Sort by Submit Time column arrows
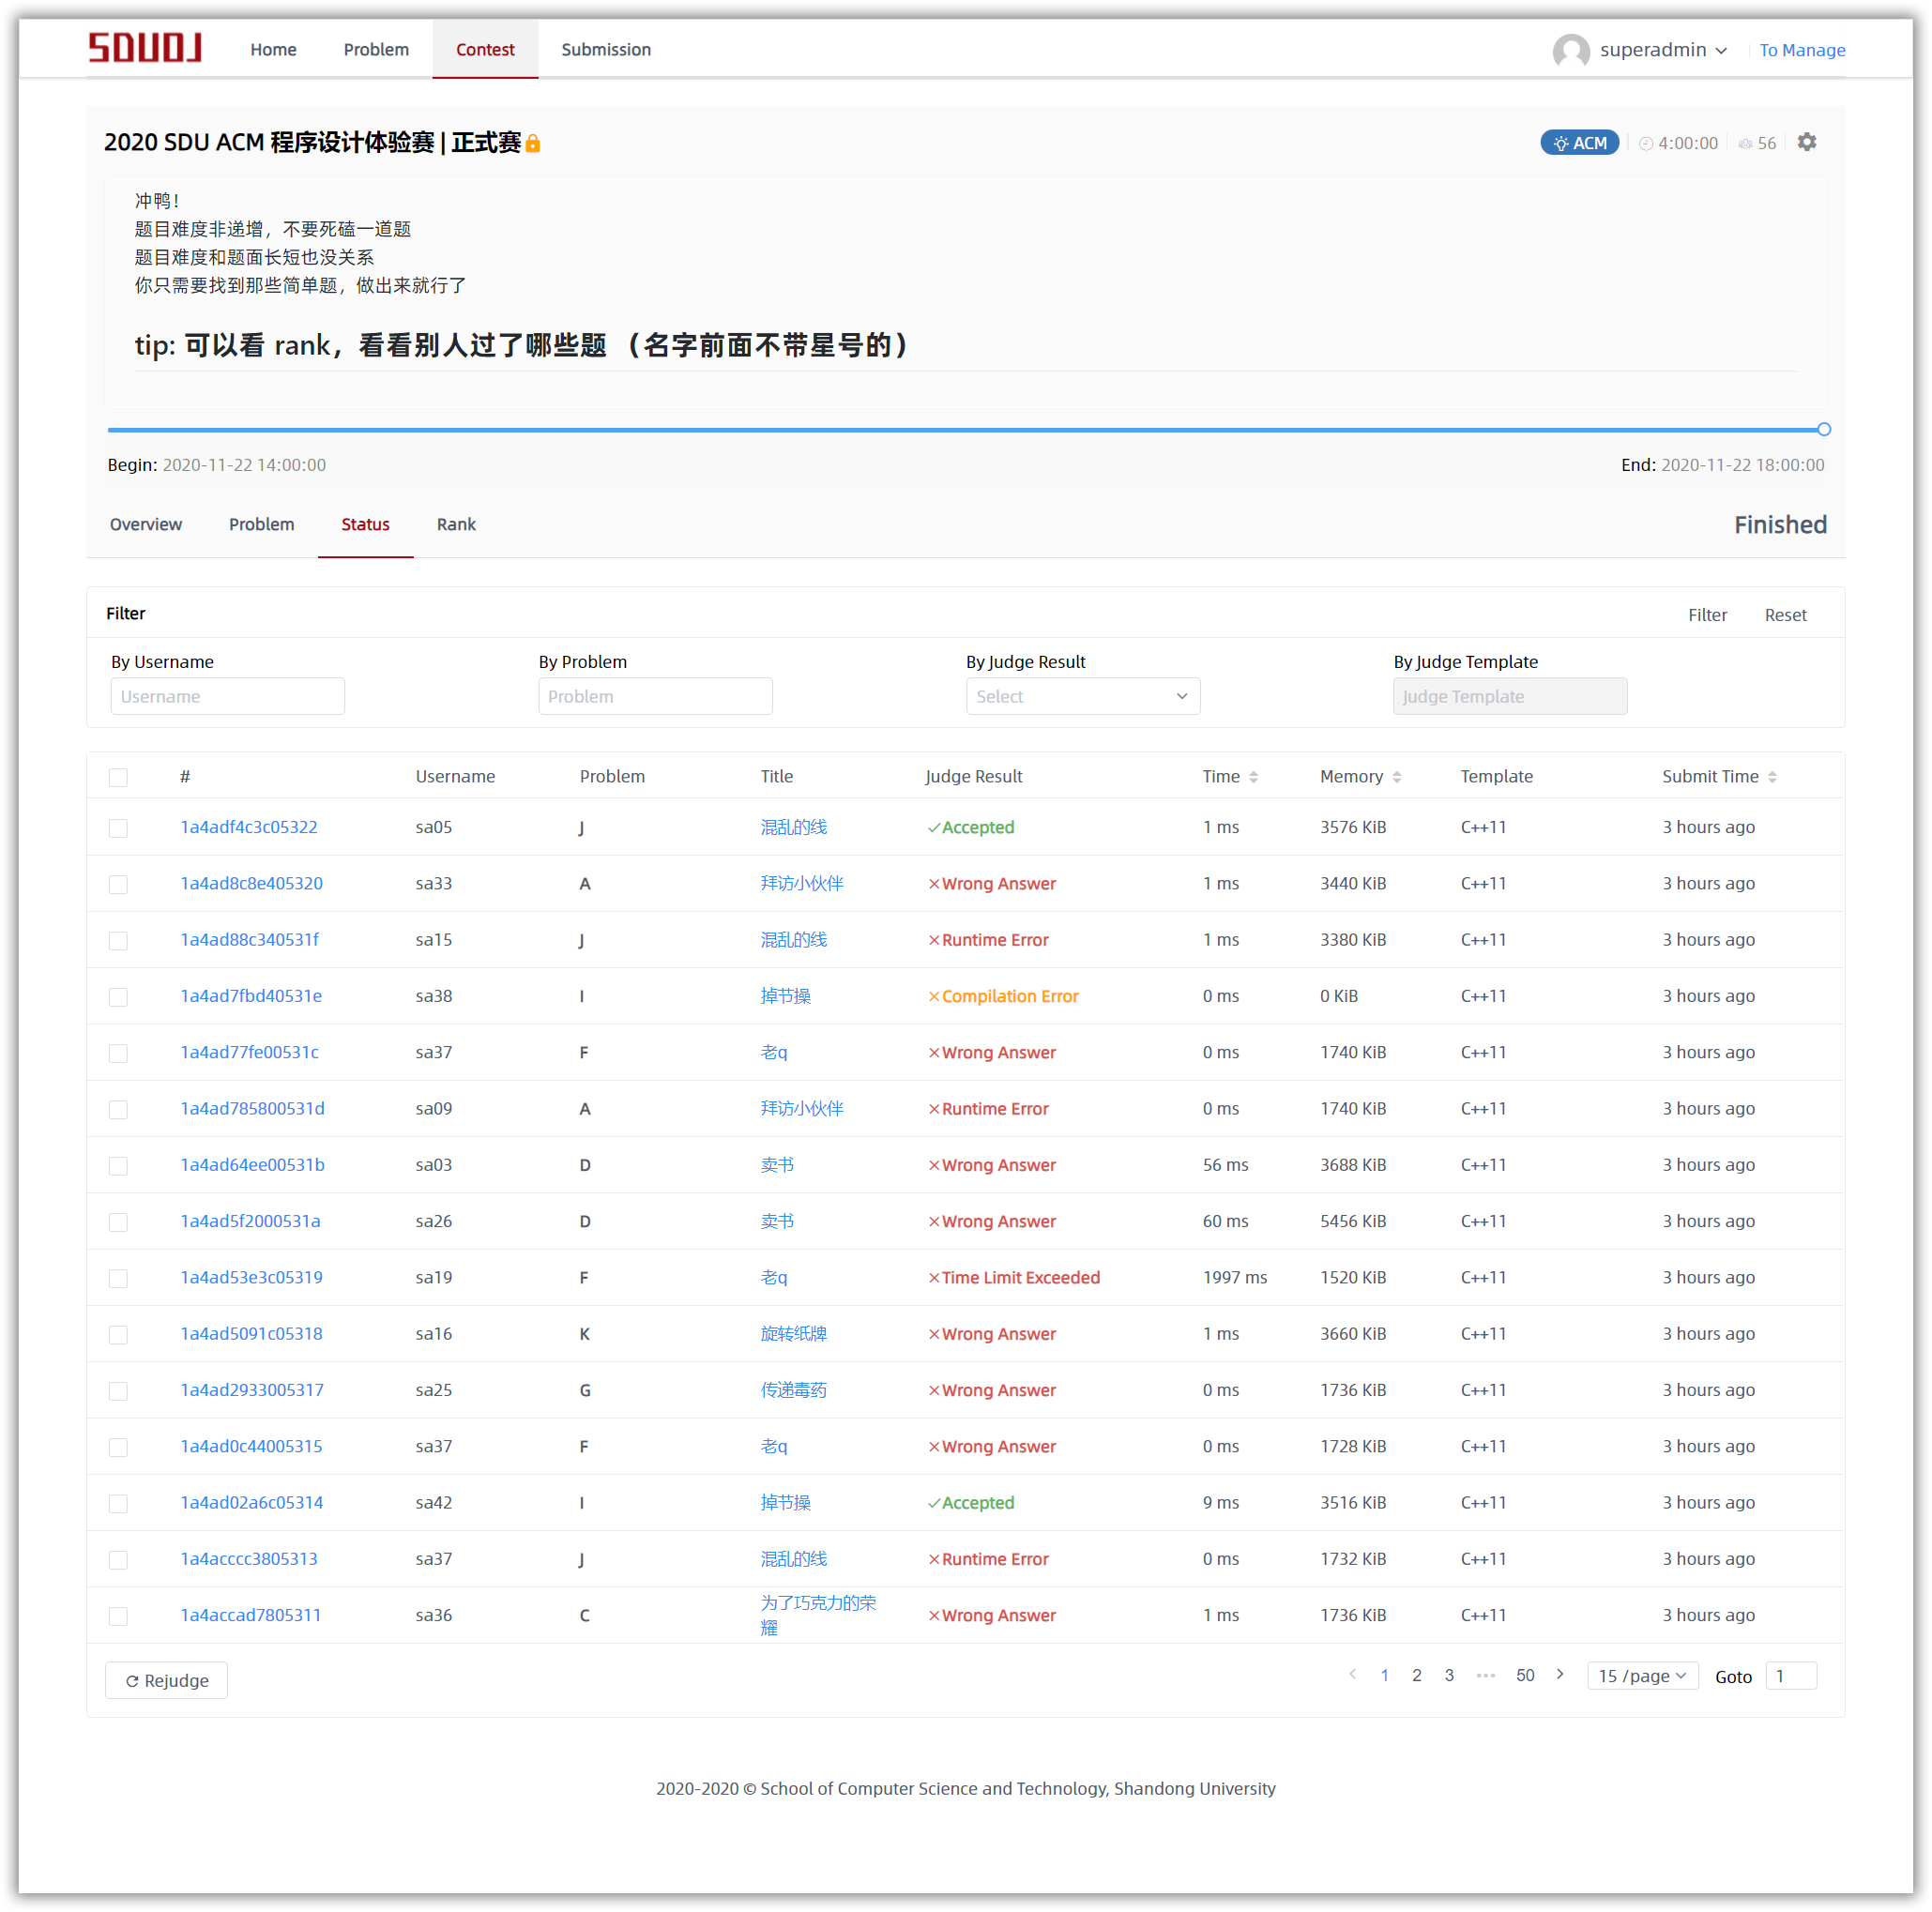The width and height of the screenshot is (1932, 1912). pos(1772,777)
